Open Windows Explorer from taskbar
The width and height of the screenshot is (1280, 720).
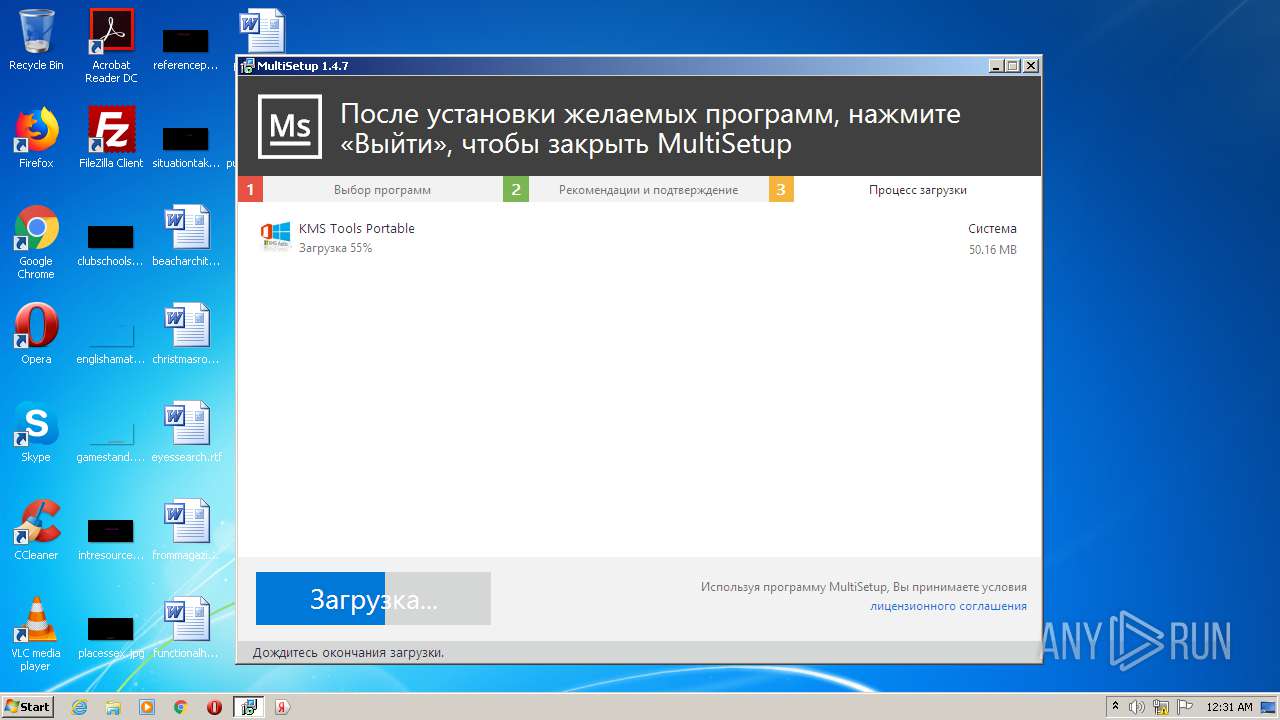[113, 707]
